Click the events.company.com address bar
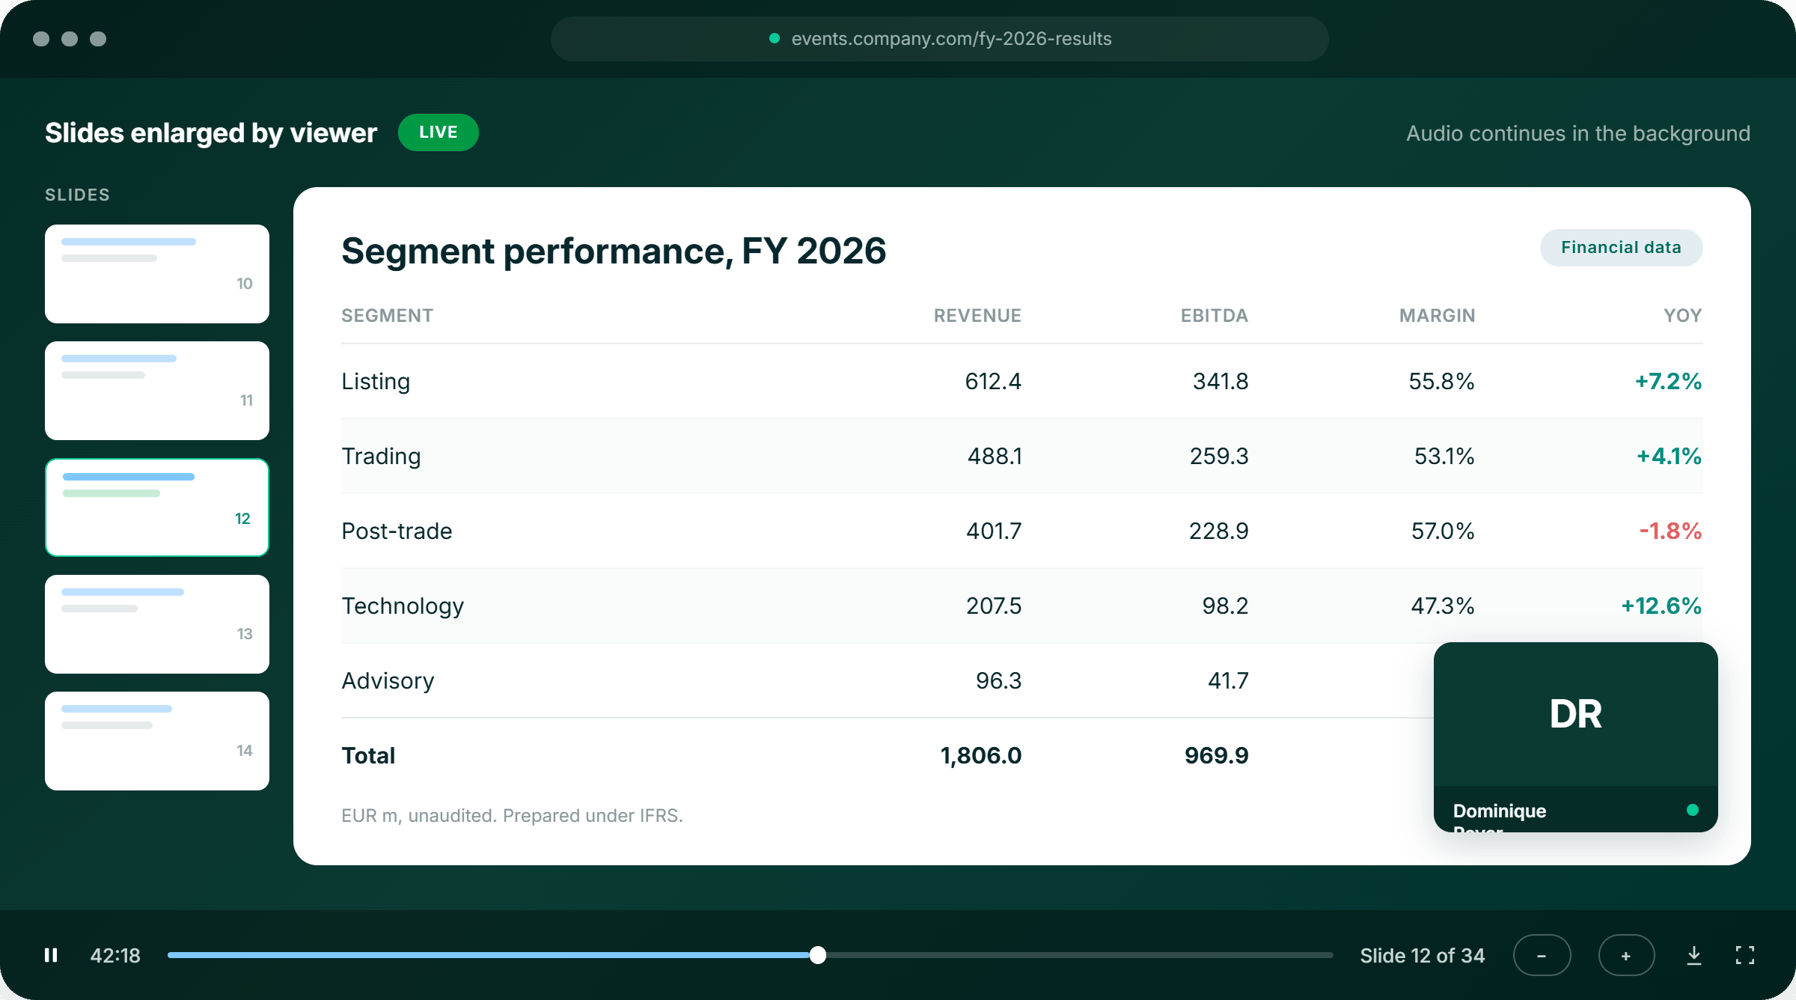 pos(940,39)
